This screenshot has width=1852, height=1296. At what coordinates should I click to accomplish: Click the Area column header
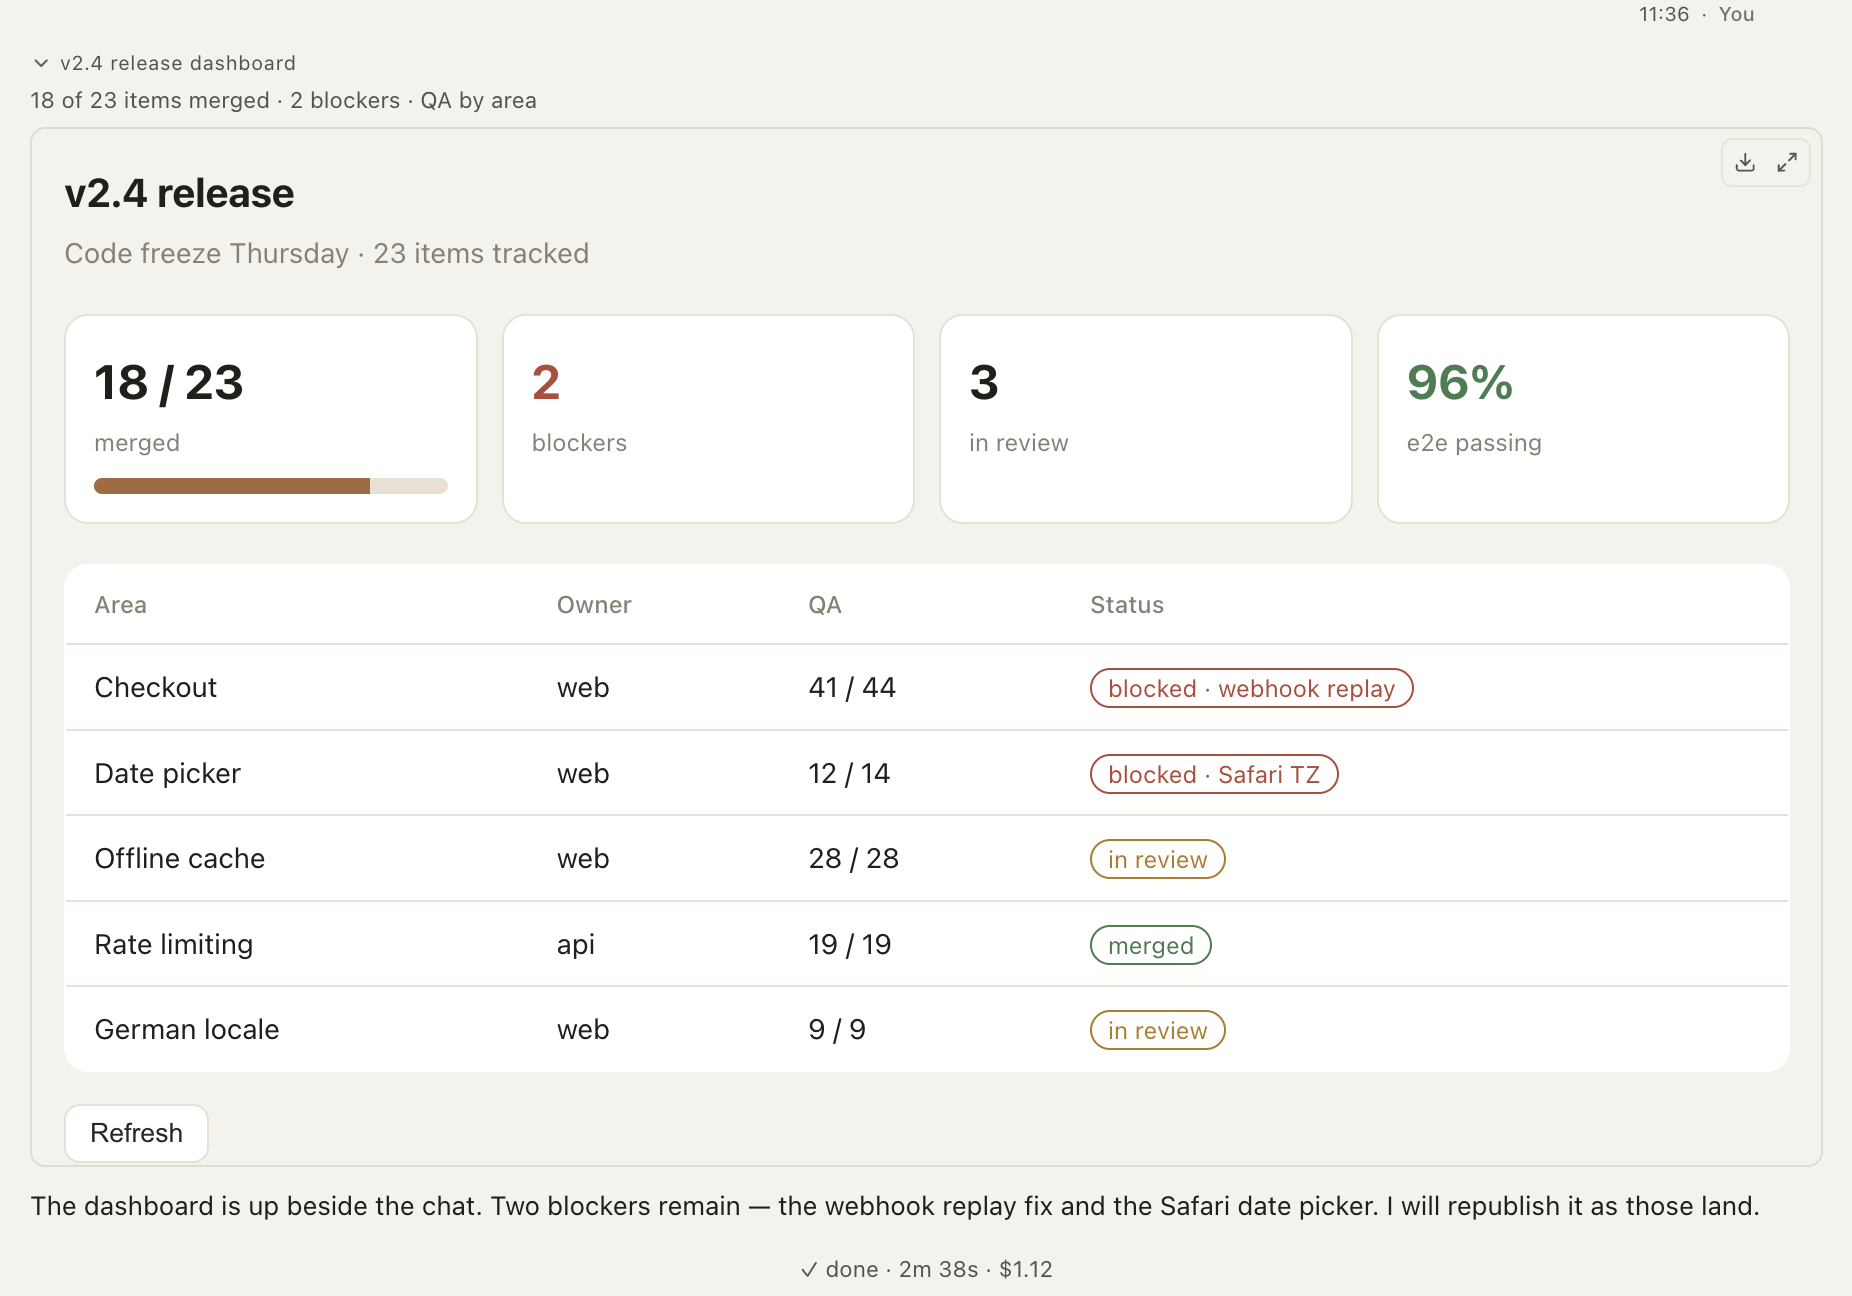coord(121,605)
